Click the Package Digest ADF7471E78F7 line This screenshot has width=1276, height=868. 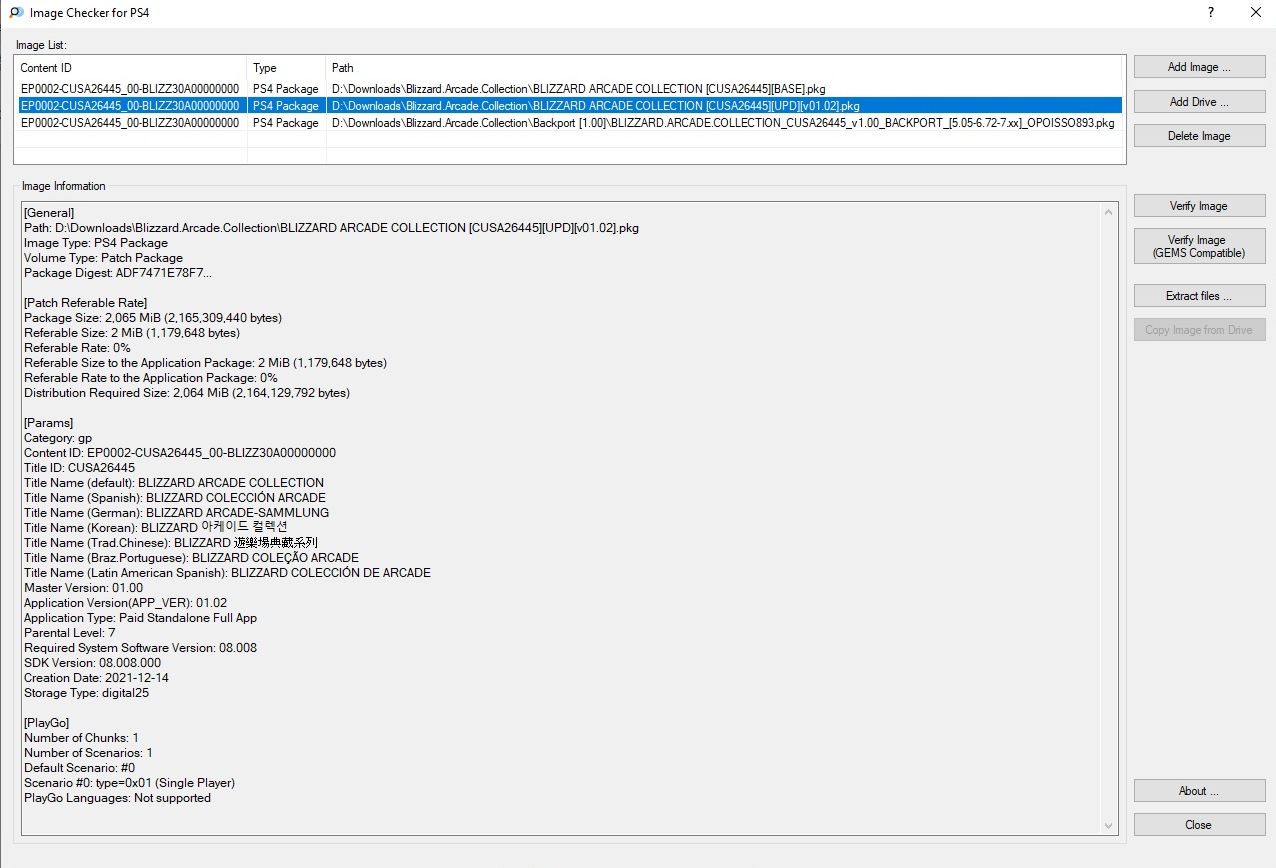click(118, 273)
